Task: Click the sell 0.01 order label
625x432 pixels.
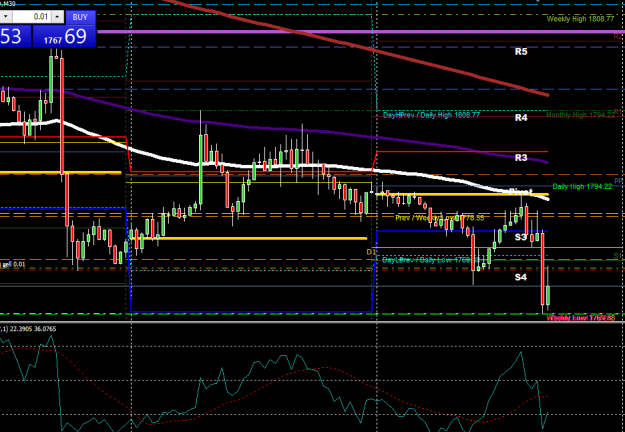Action: pyautogui.click(x=13, y=265)
